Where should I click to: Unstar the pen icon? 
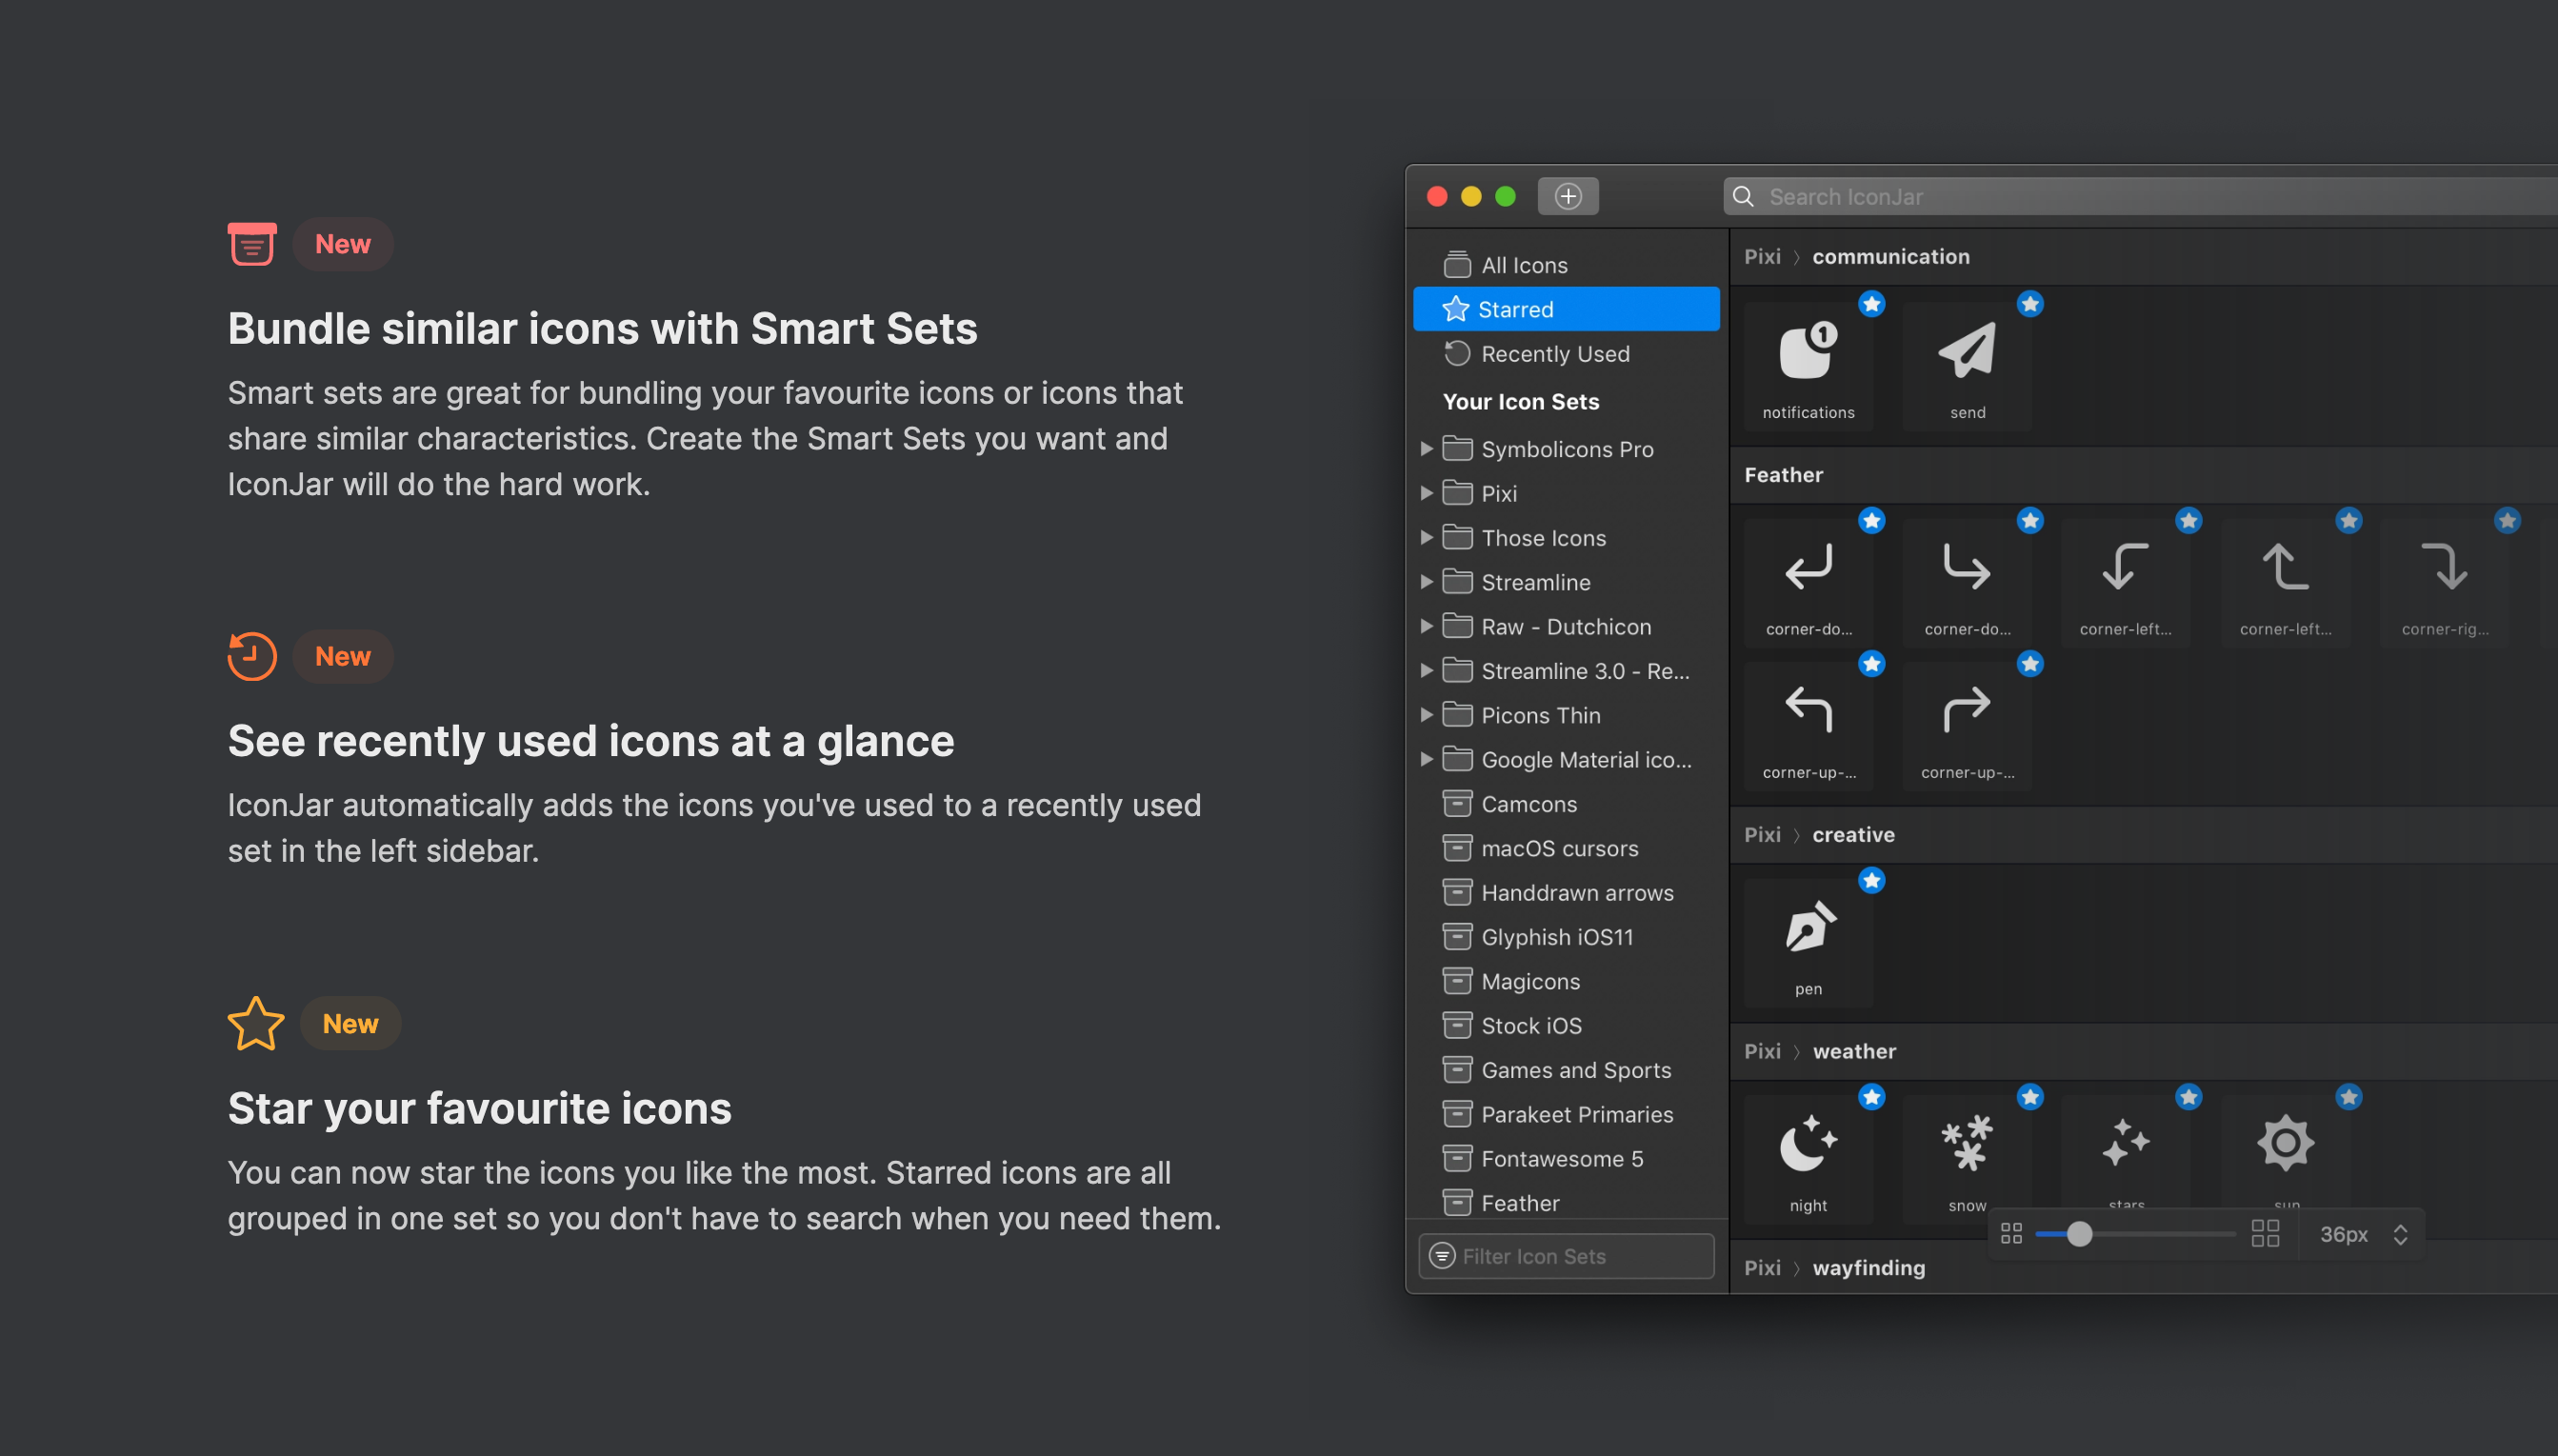[x=1872, y=880]
